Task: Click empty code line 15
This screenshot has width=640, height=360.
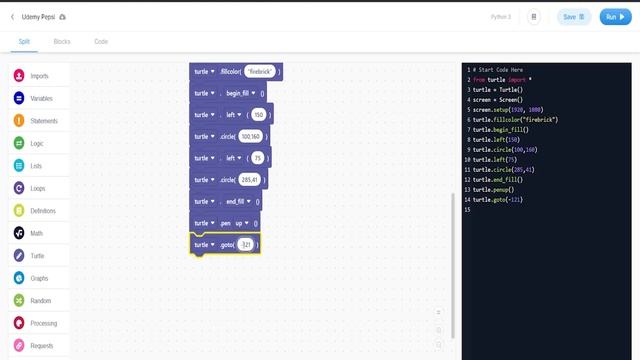Action: [547, 210]
